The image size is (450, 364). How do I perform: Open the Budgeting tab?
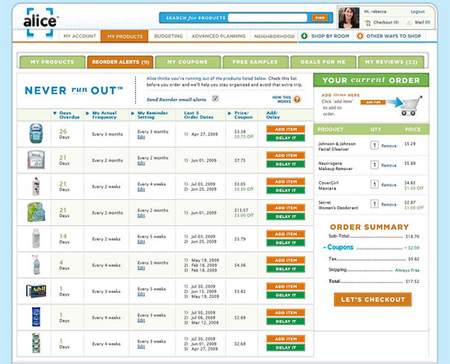coord(168,36)
